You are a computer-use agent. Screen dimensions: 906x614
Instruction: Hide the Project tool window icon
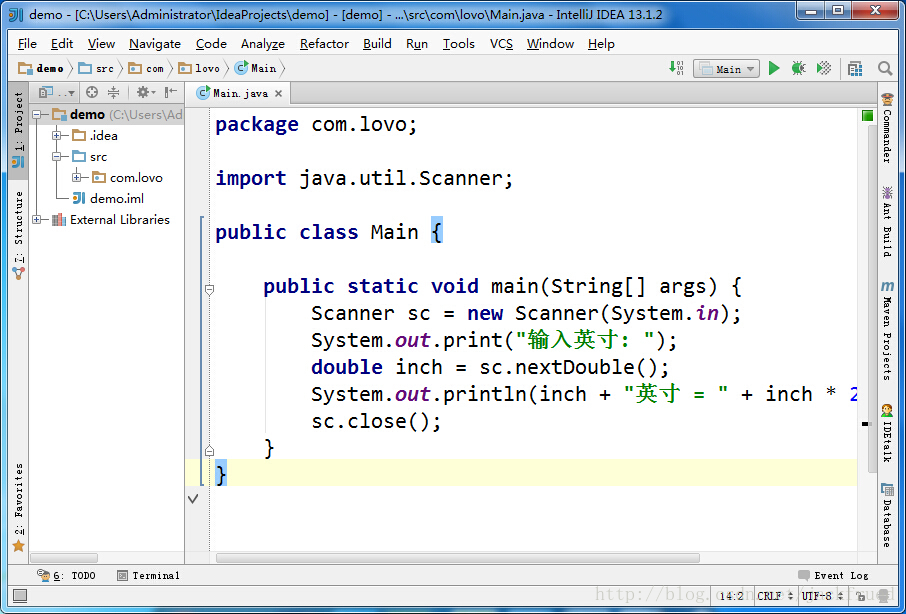[x=171, y=92]
